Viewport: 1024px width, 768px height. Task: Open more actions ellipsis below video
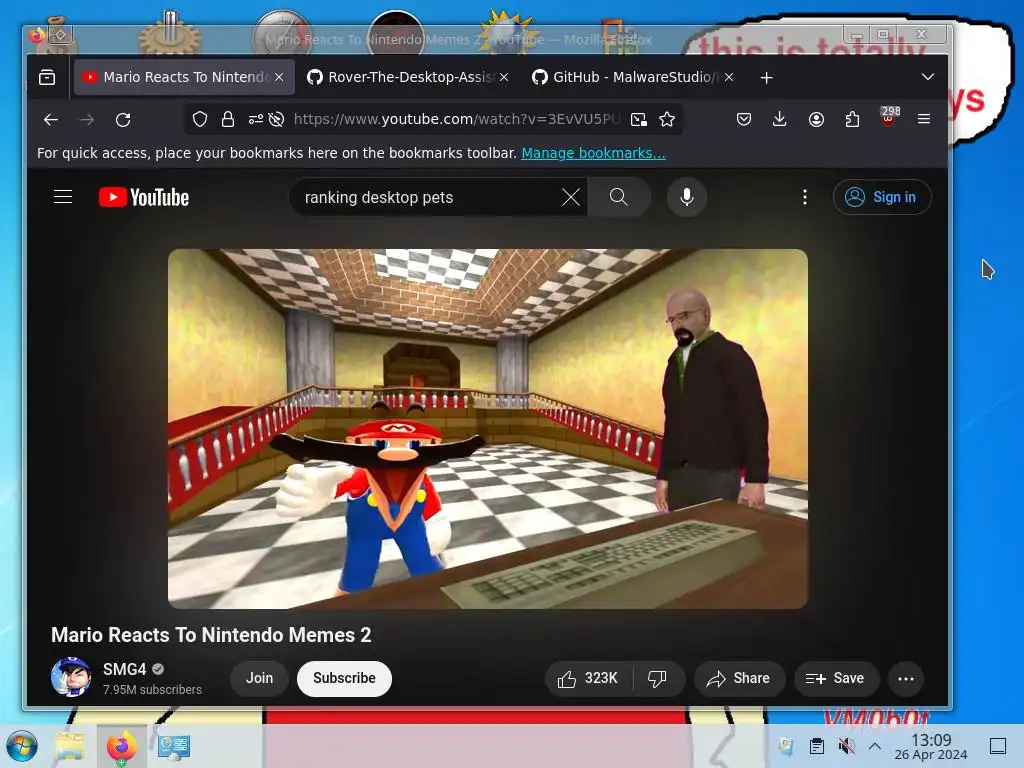[x=906, y=679]
